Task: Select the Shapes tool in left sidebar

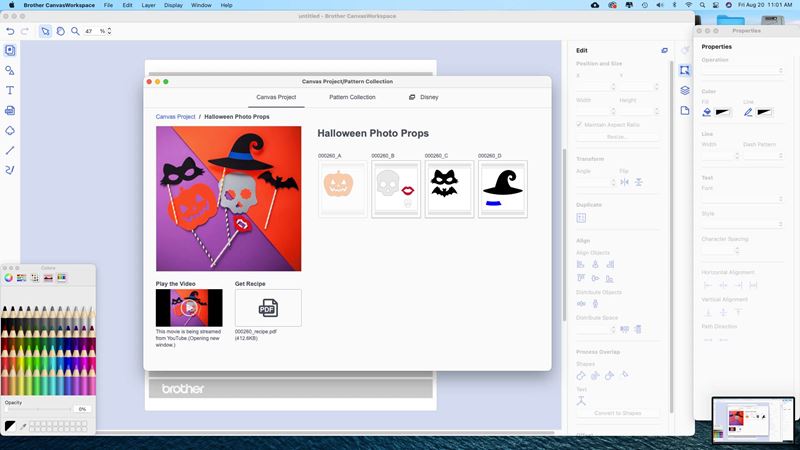Action: [x=10, y=70]
